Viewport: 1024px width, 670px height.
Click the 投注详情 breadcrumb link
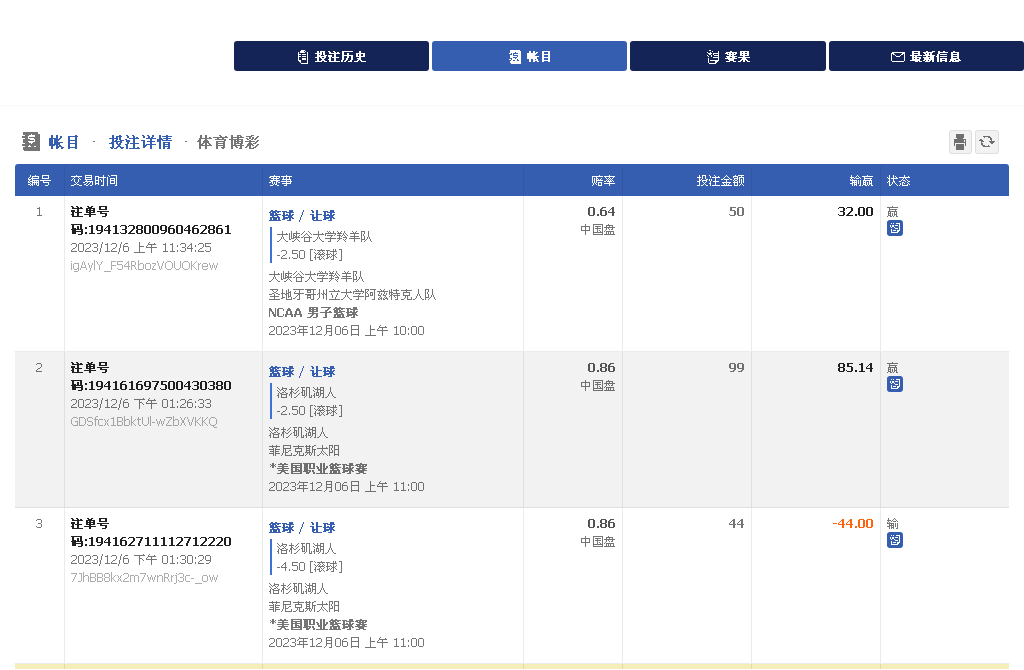point(140,142)
